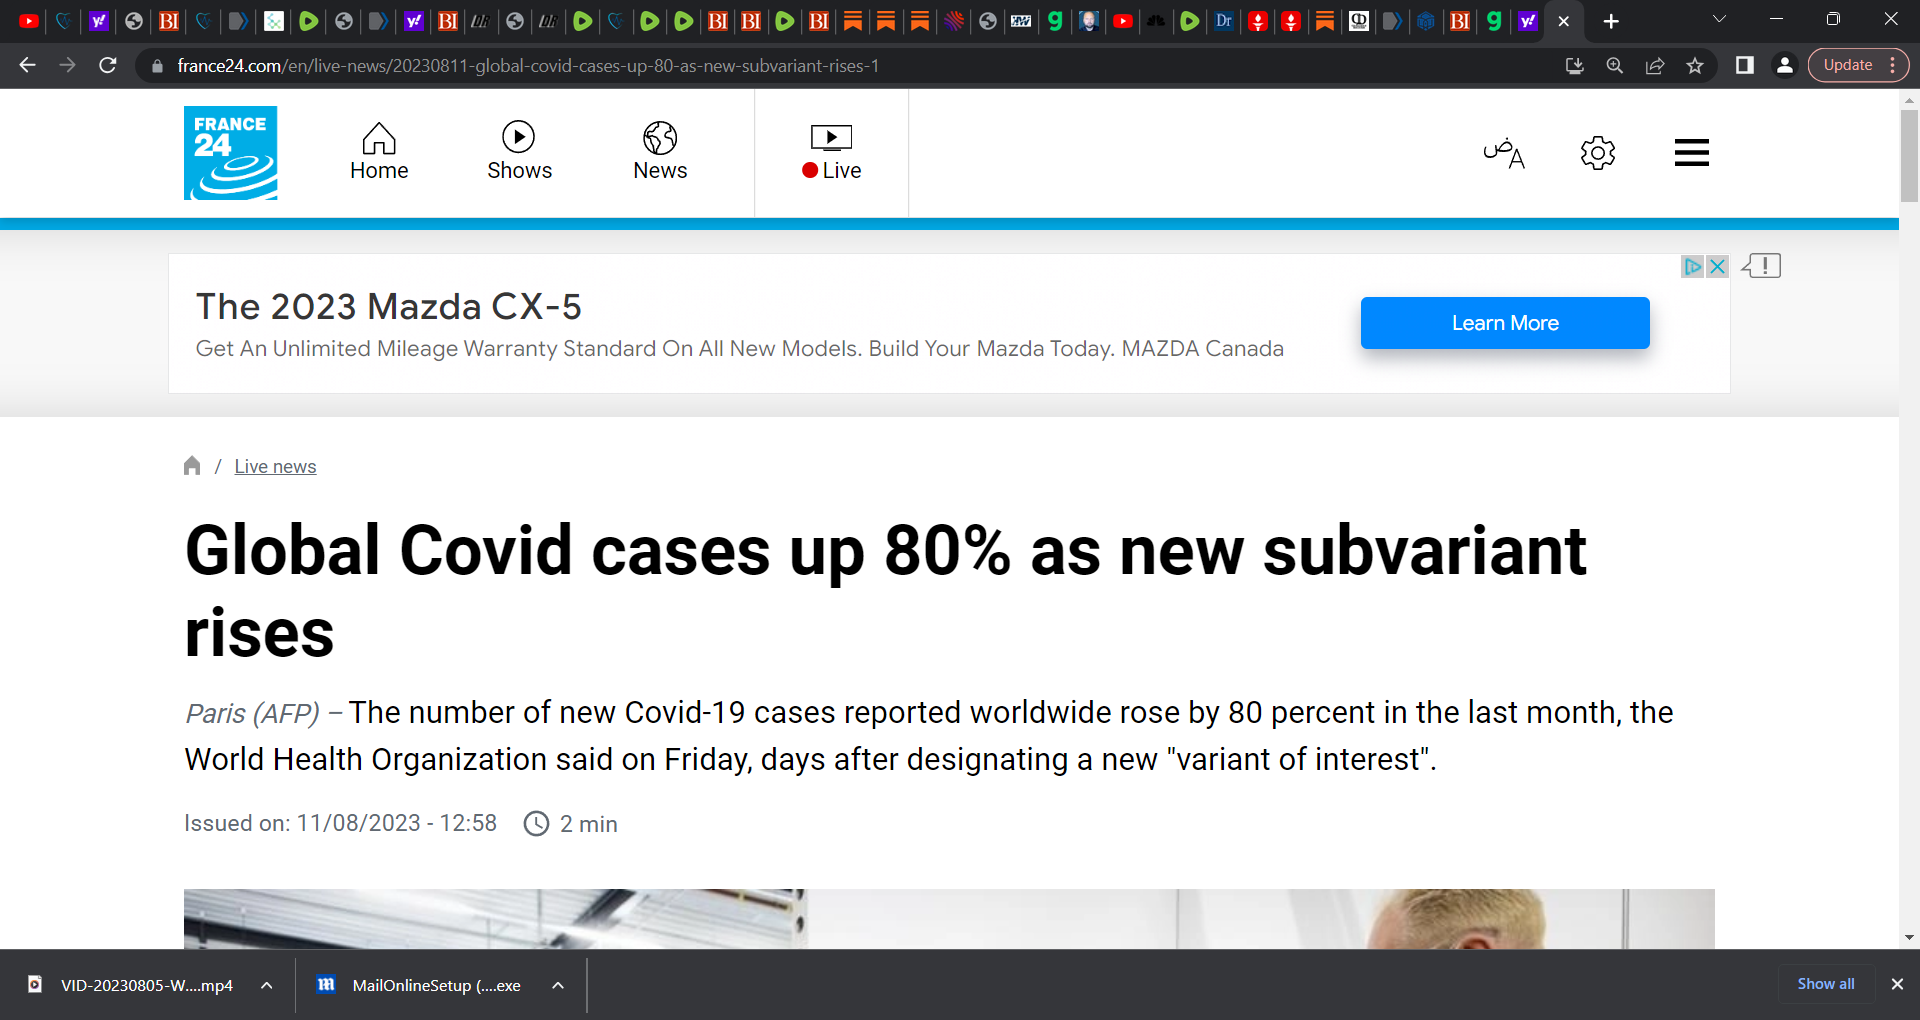1920x1020 pixels.
Task: Open the Shows section
Action: (519, 152)
